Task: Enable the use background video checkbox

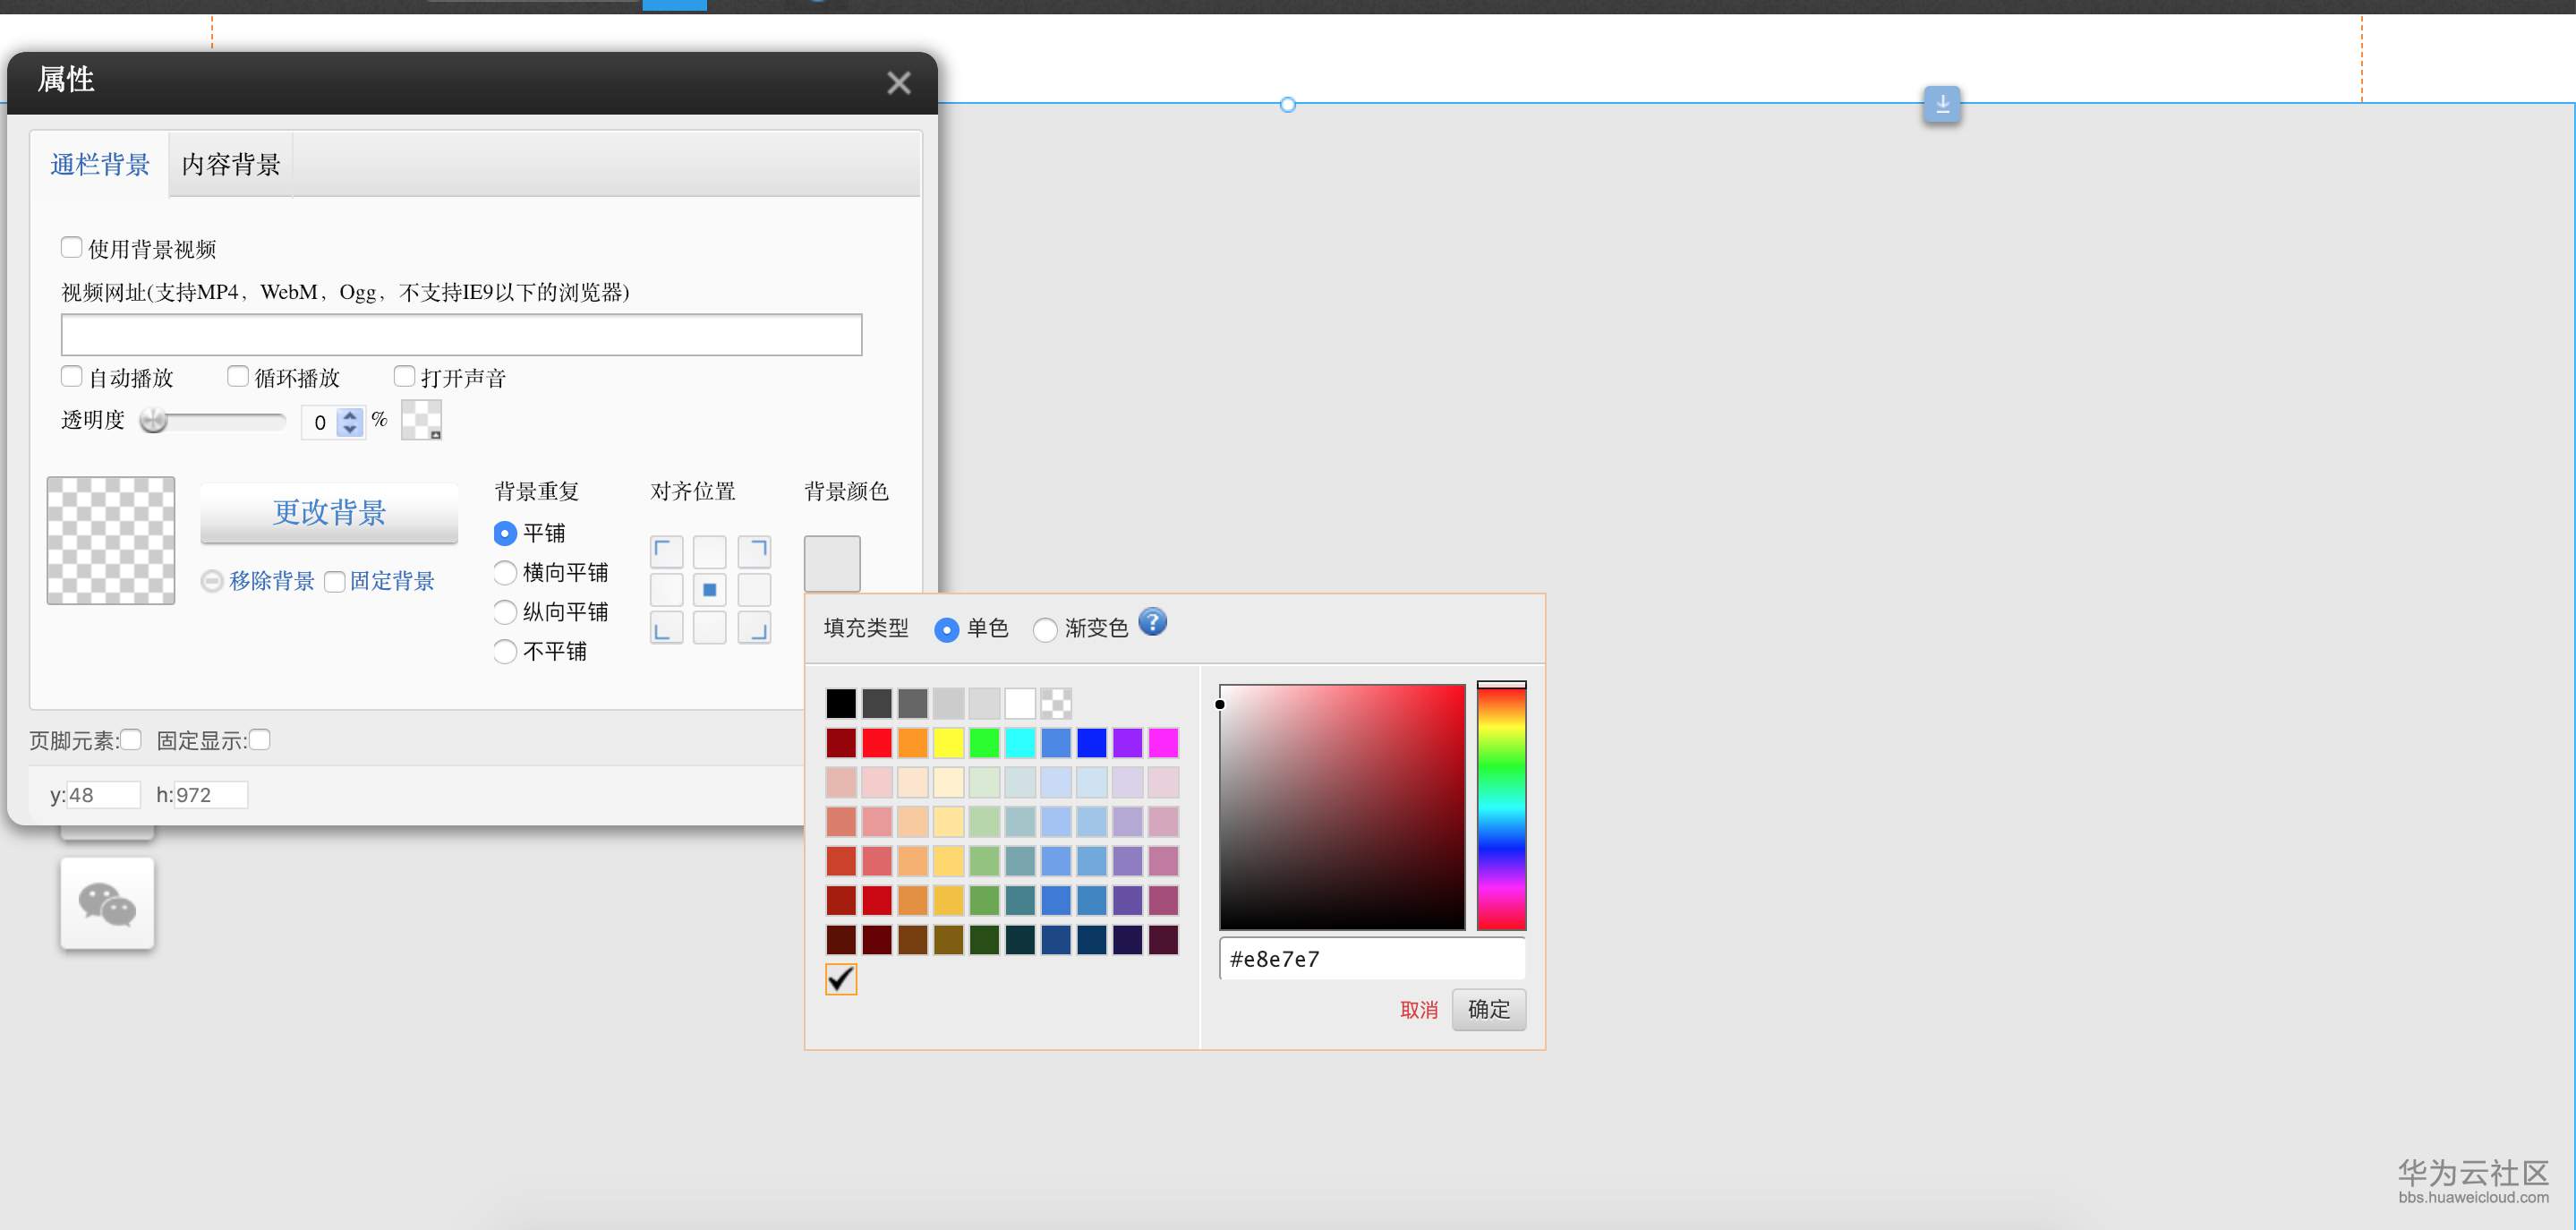Action: click(72, 247)
